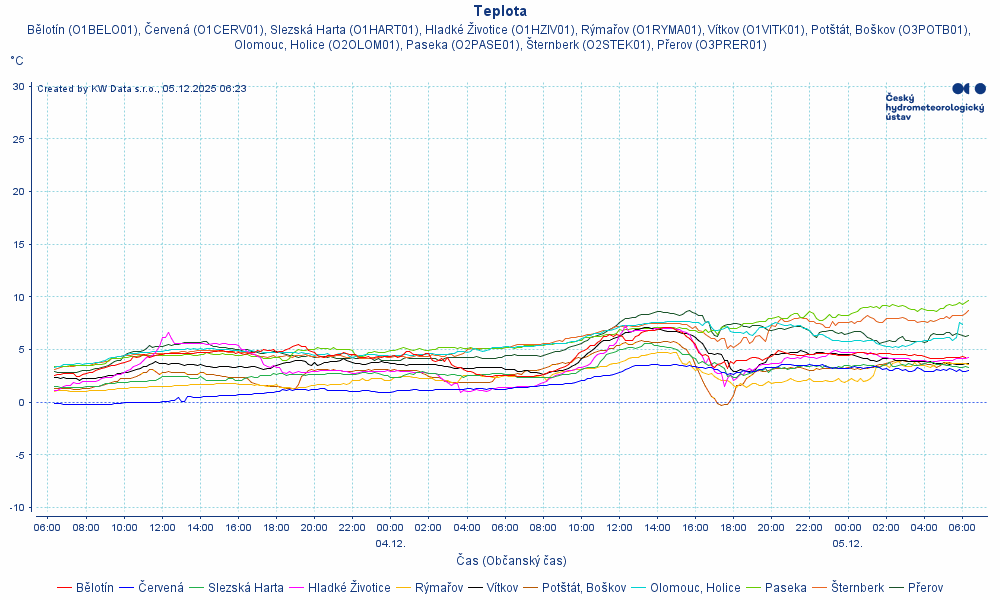The height and width of the screenshot is (600, 1000).
Task: Click the 04.12. date marker on time axis
Action: 390,543
